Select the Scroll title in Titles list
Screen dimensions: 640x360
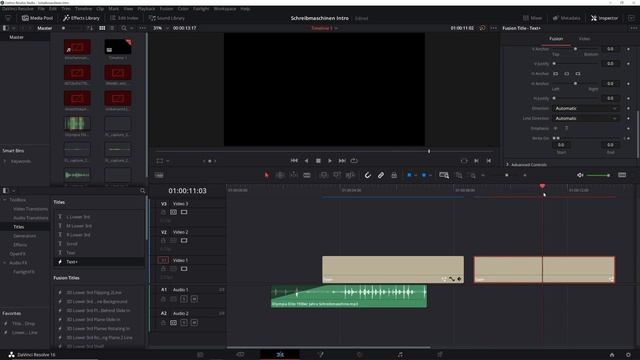pyautogui.click(x=99, y=244)
